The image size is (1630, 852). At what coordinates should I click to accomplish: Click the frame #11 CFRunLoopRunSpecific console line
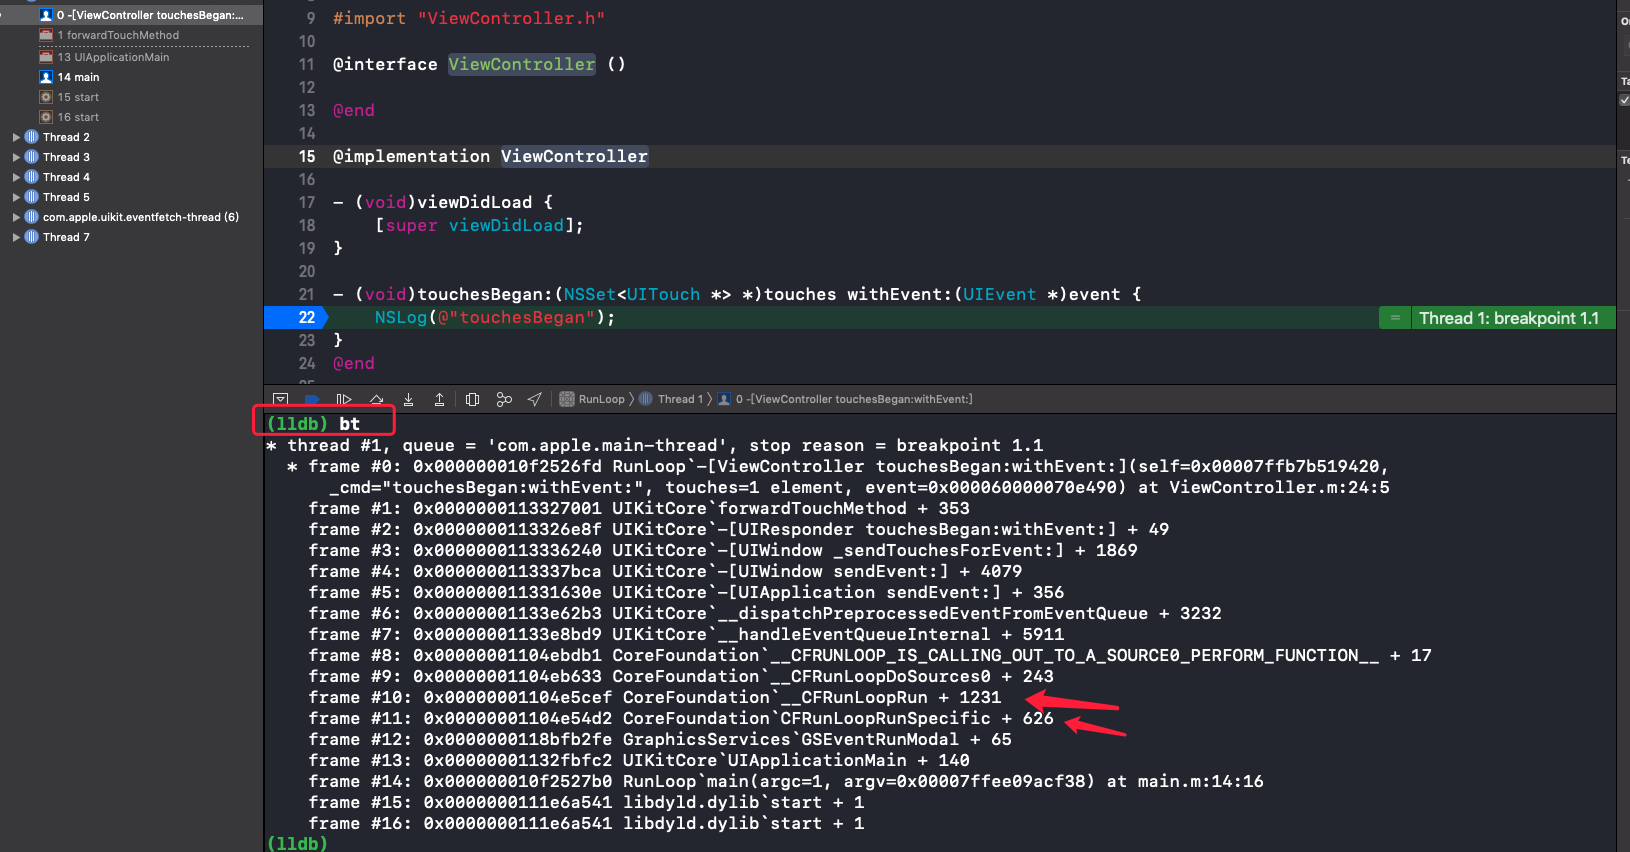pyautogui.click(x=681, y=718)
